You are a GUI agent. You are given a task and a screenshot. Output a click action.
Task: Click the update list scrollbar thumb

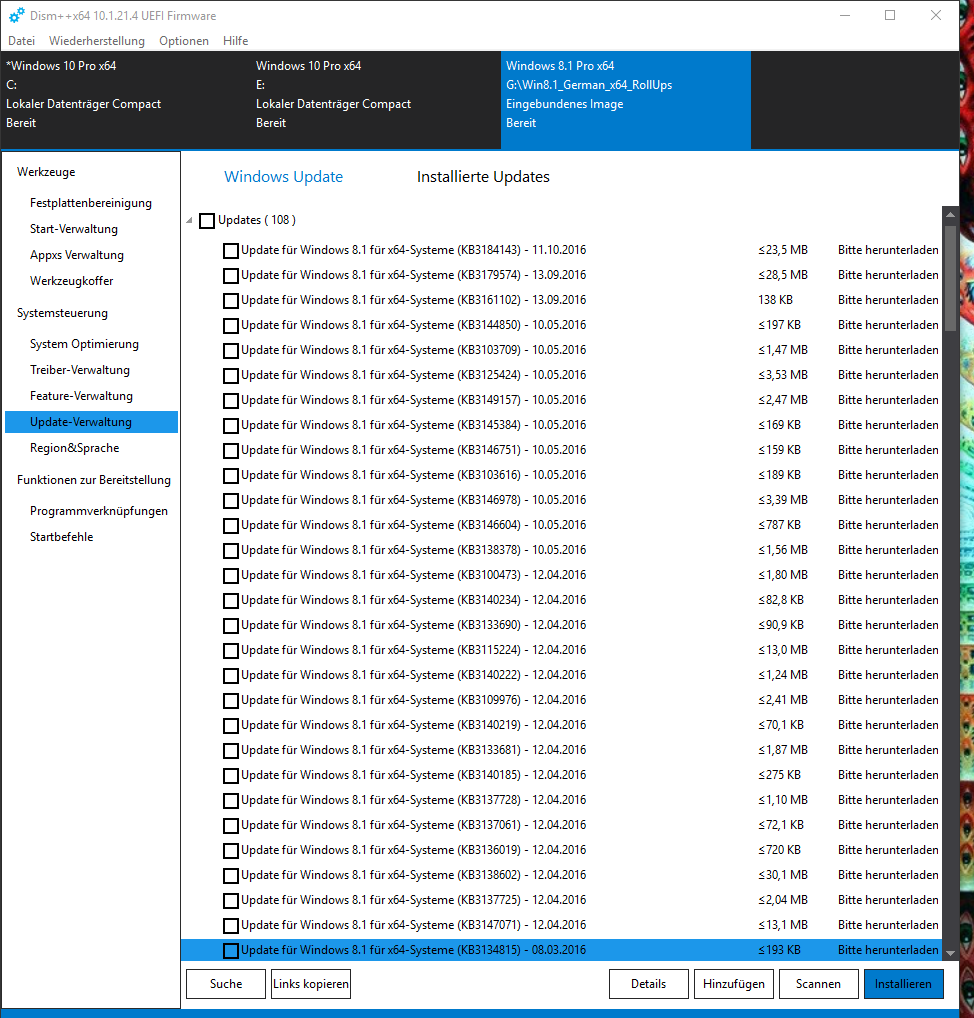951,279
